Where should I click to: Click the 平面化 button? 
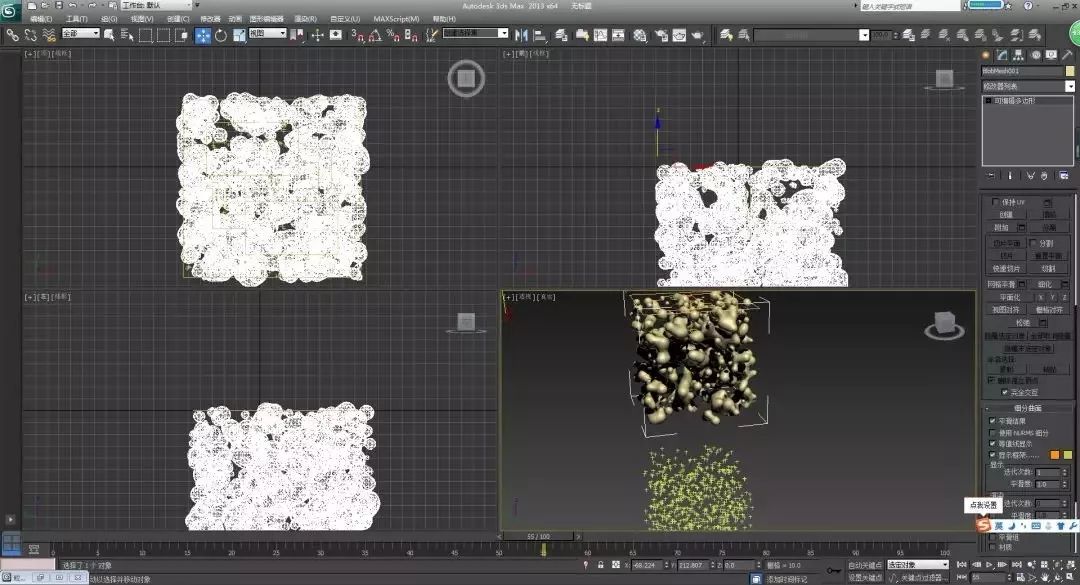click(x=1009, y=297)
